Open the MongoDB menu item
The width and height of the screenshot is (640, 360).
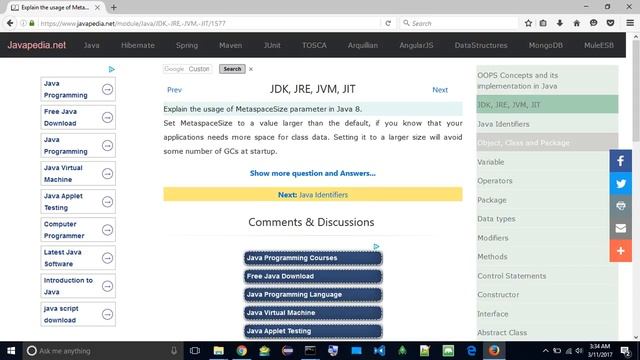pos(546,45)
